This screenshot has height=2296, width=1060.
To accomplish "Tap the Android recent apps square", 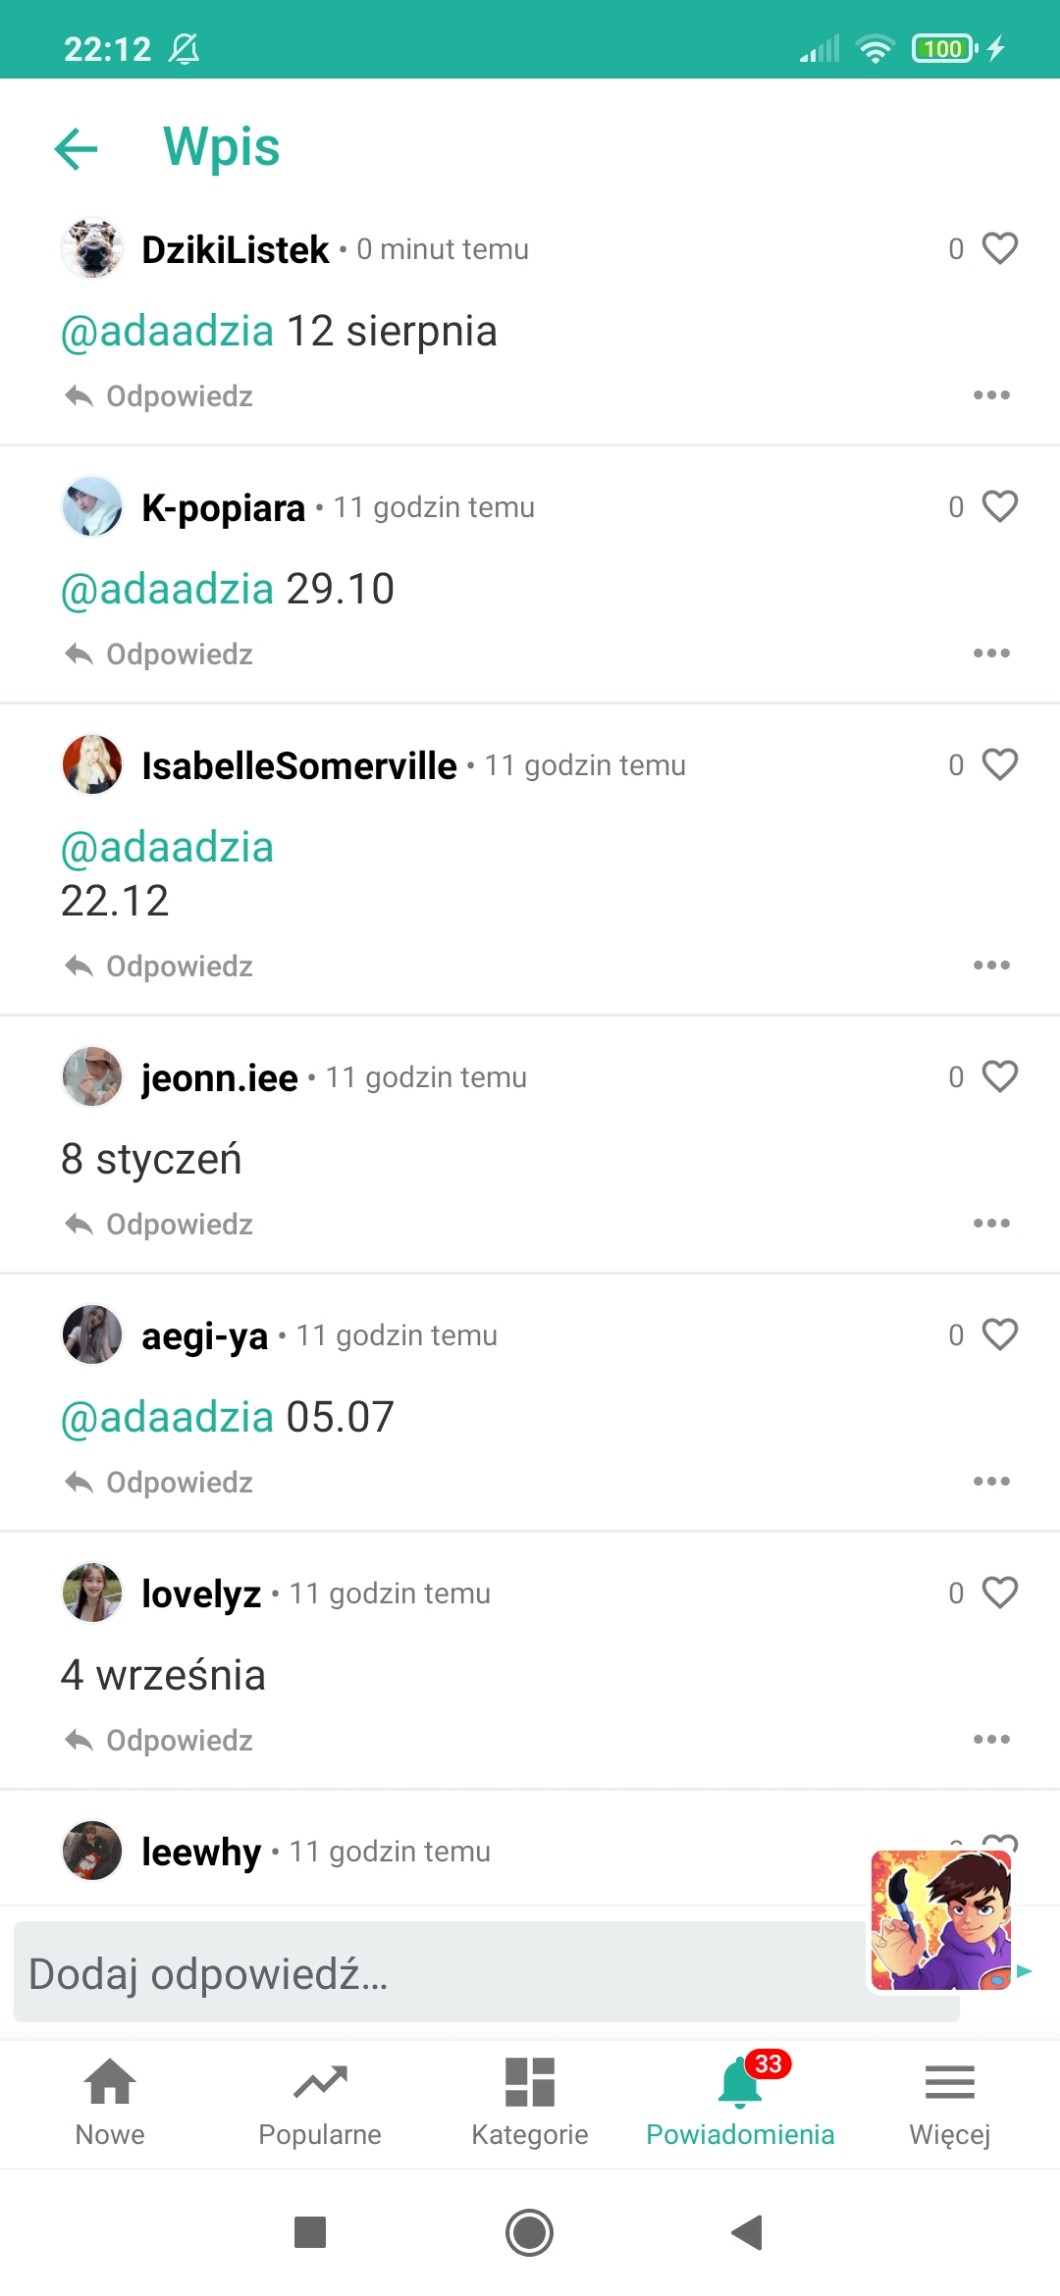I will [310, 2232].
